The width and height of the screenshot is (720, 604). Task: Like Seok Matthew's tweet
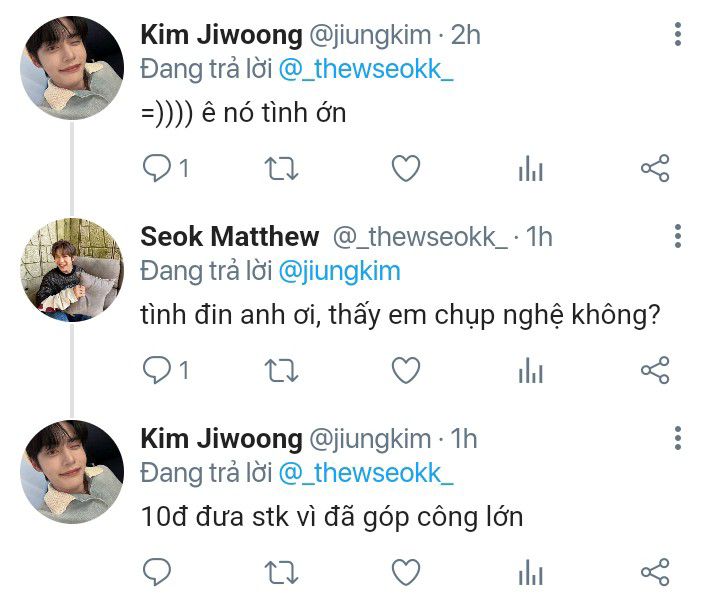tap(406, 370)
